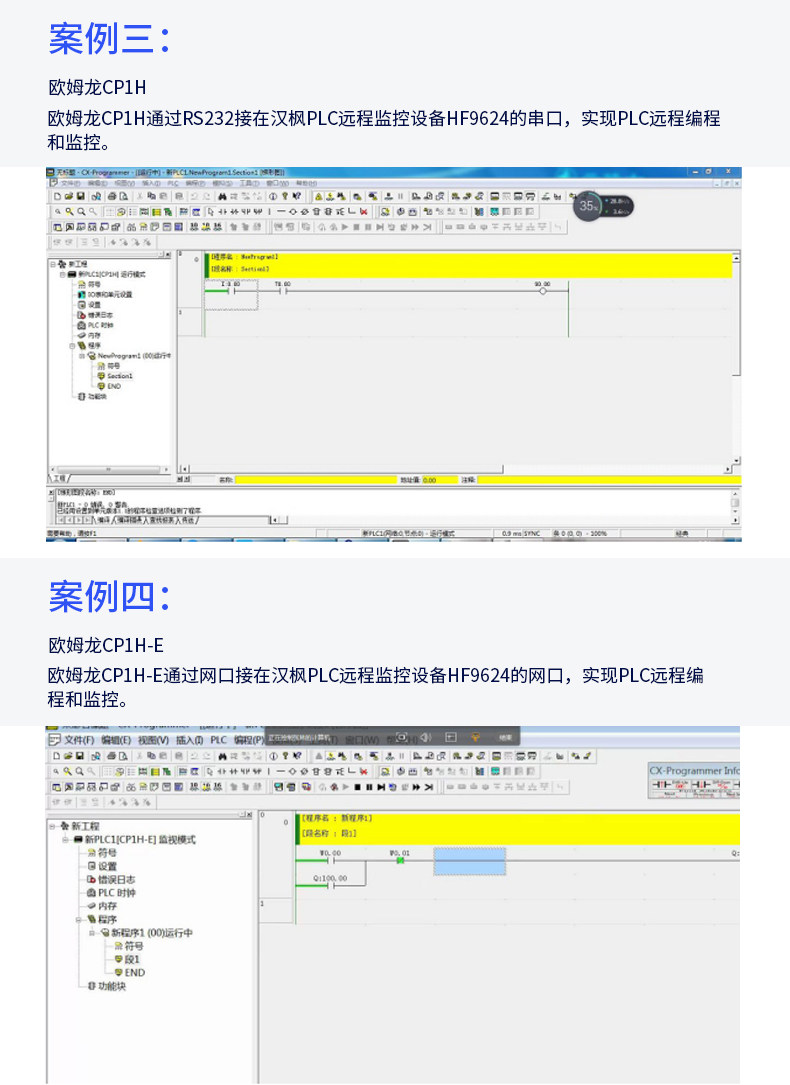Viewport: 790px width, 1085px height.
Task: Click blue selected cell in CP1H-E ladder
Action: [470, 861]
